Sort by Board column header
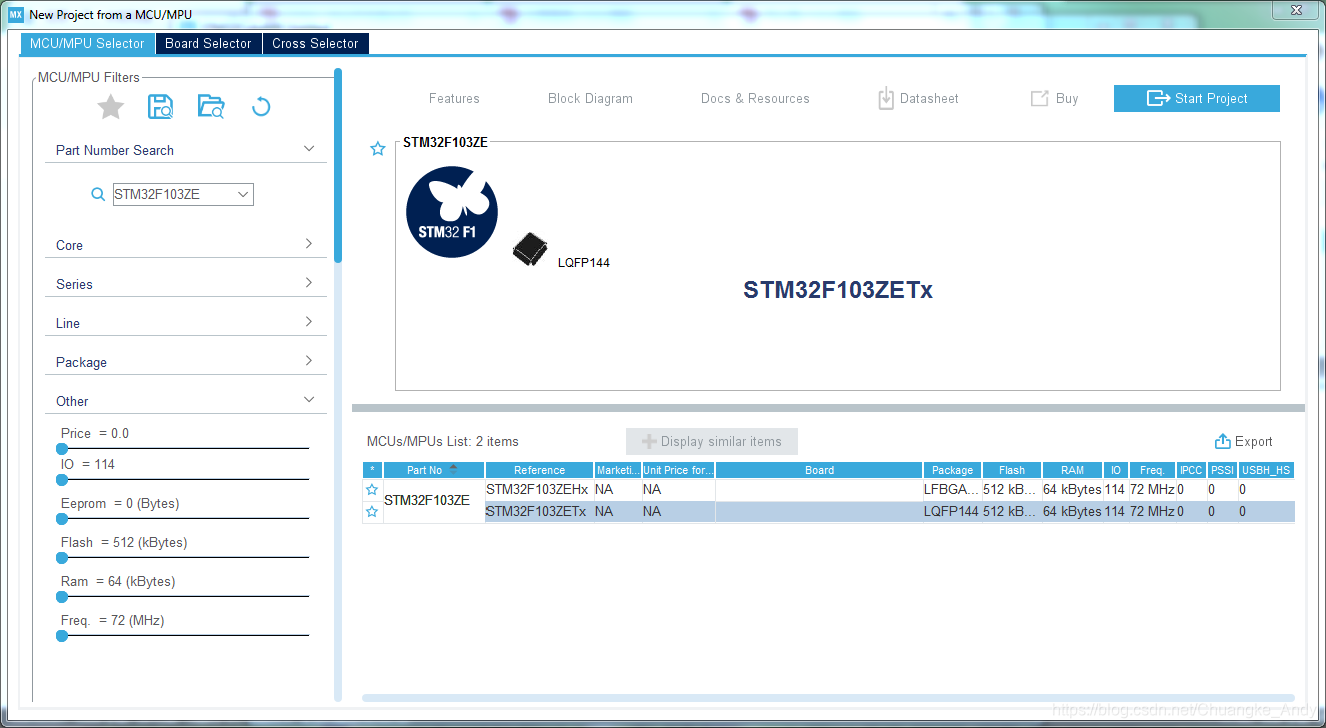 [819, 470]
